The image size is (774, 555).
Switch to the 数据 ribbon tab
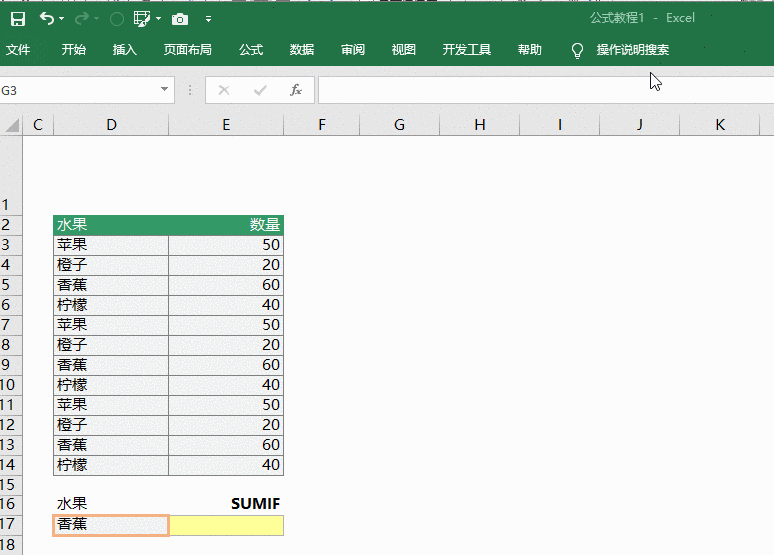tap(302, 50)
